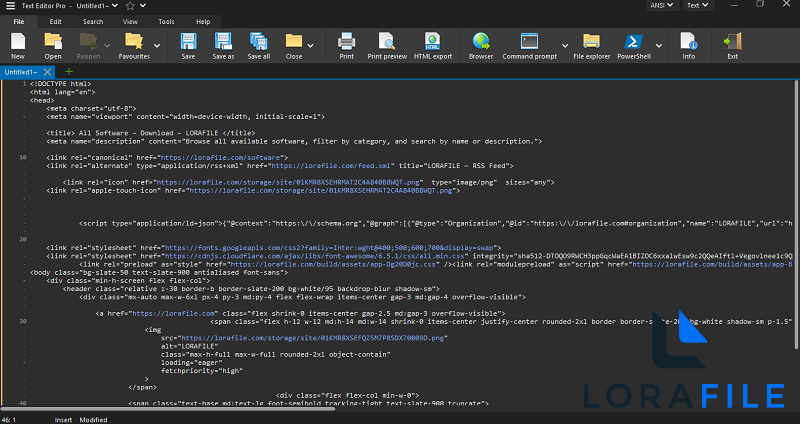The width and height of the screenshot is (800, 424).
Task: Click the Exit door icon
Action: 733,41
